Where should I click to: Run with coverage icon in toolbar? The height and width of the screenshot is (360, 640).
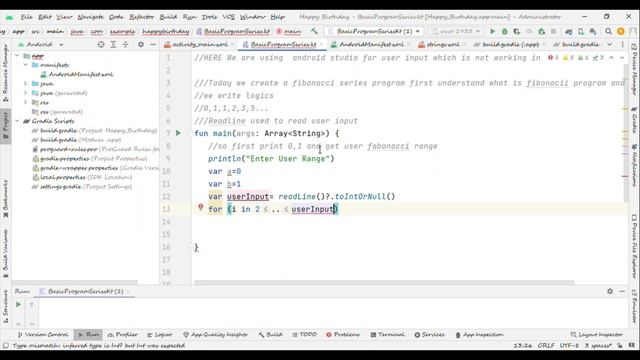[x=517, y=31]
